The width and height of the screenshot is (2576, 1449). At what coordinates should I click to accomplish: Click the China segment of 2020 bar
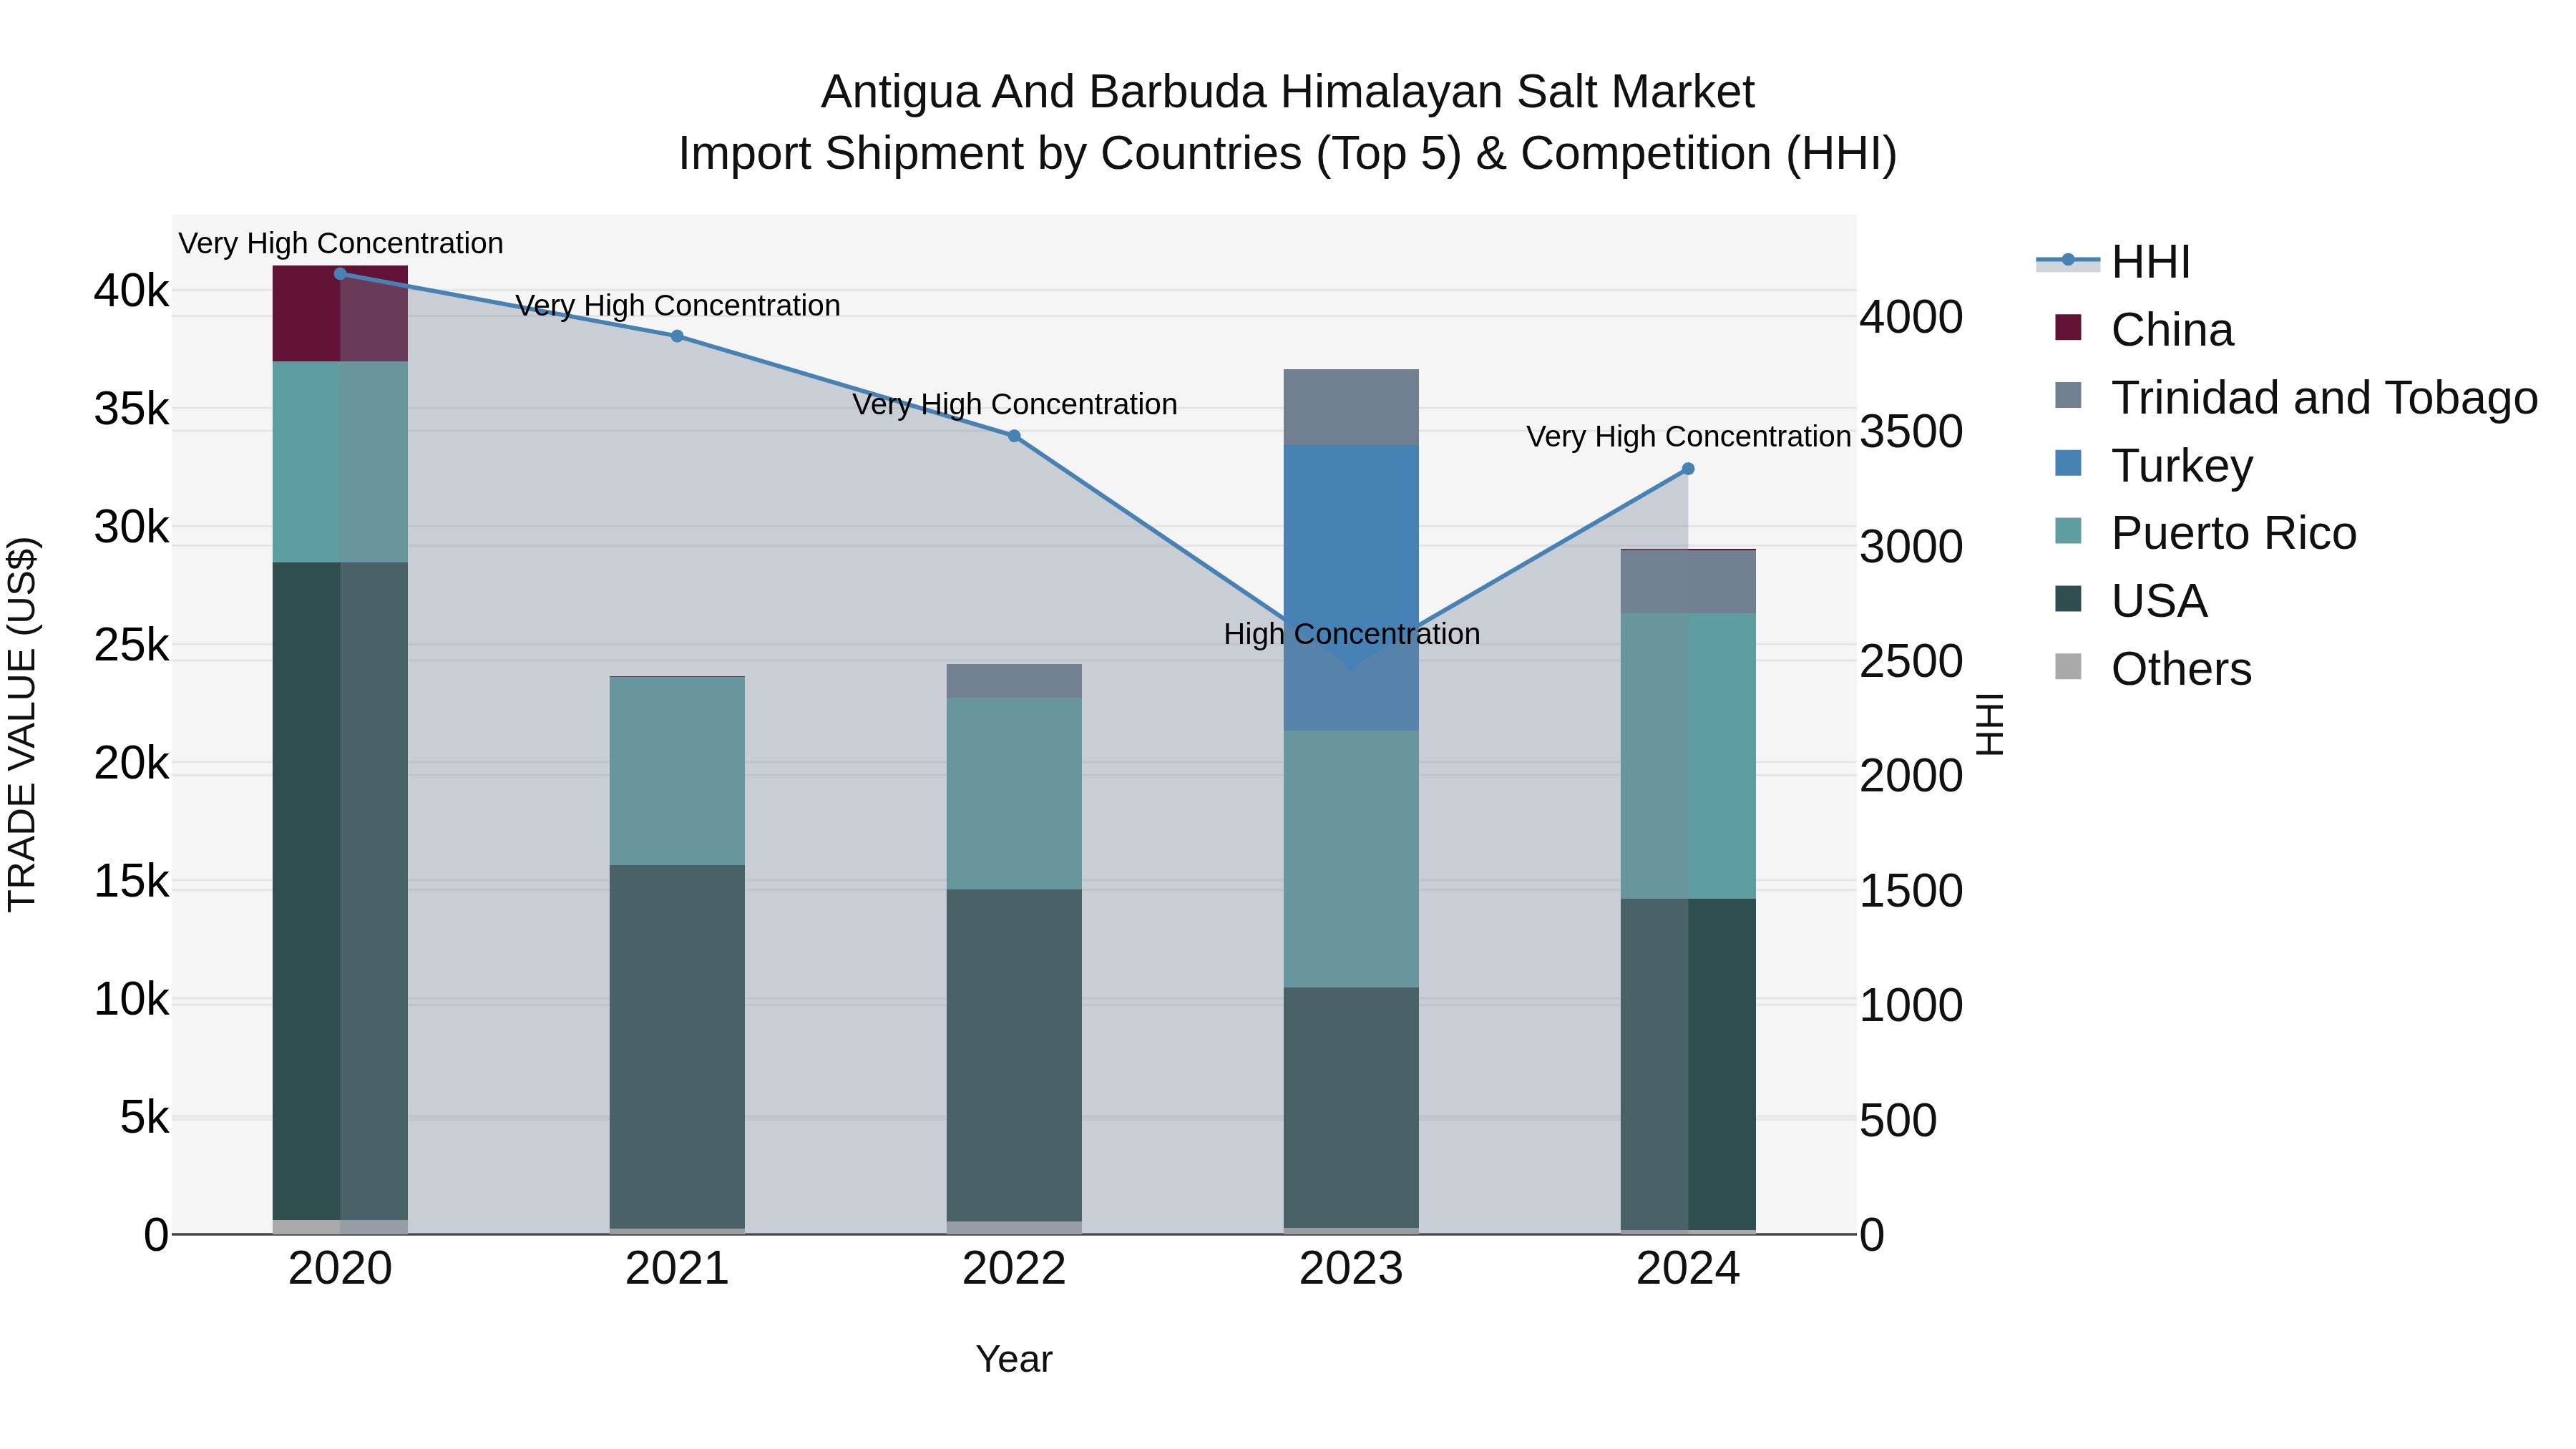coord(340,314)
